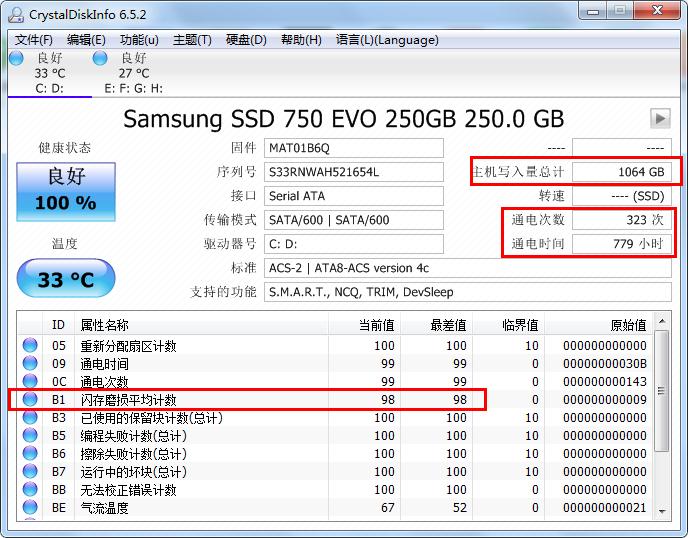Click the 323 次 power on count value
688x538 pixels.
click(x=622, y=220)
